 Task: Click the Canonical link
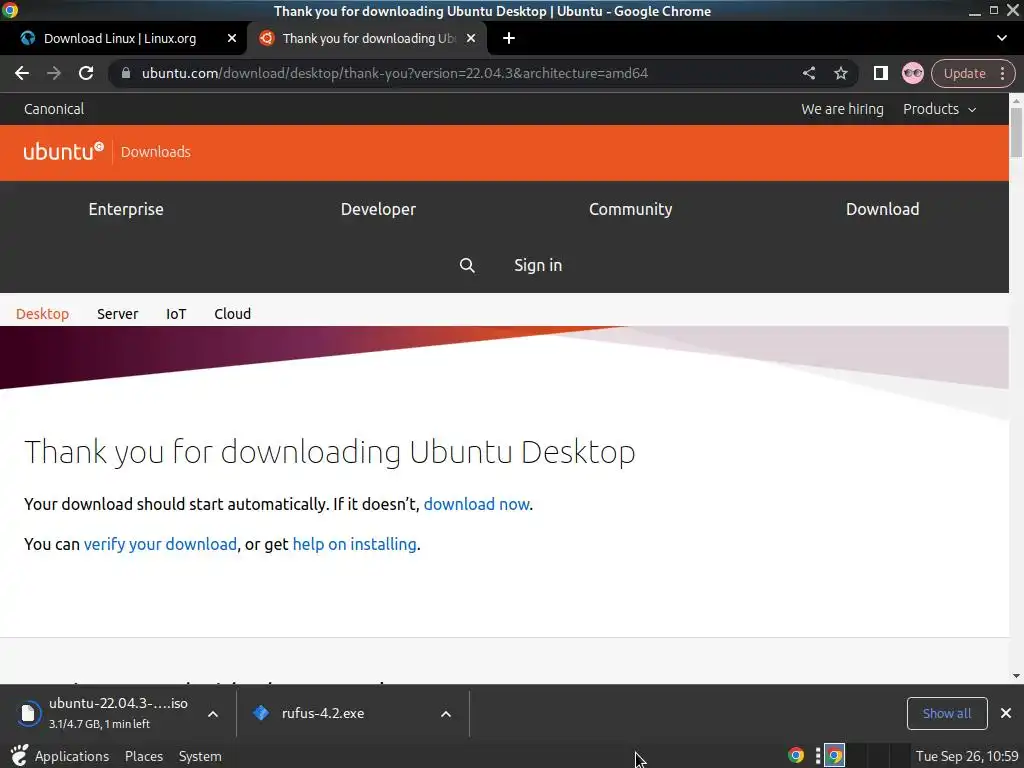click(54, 109)
